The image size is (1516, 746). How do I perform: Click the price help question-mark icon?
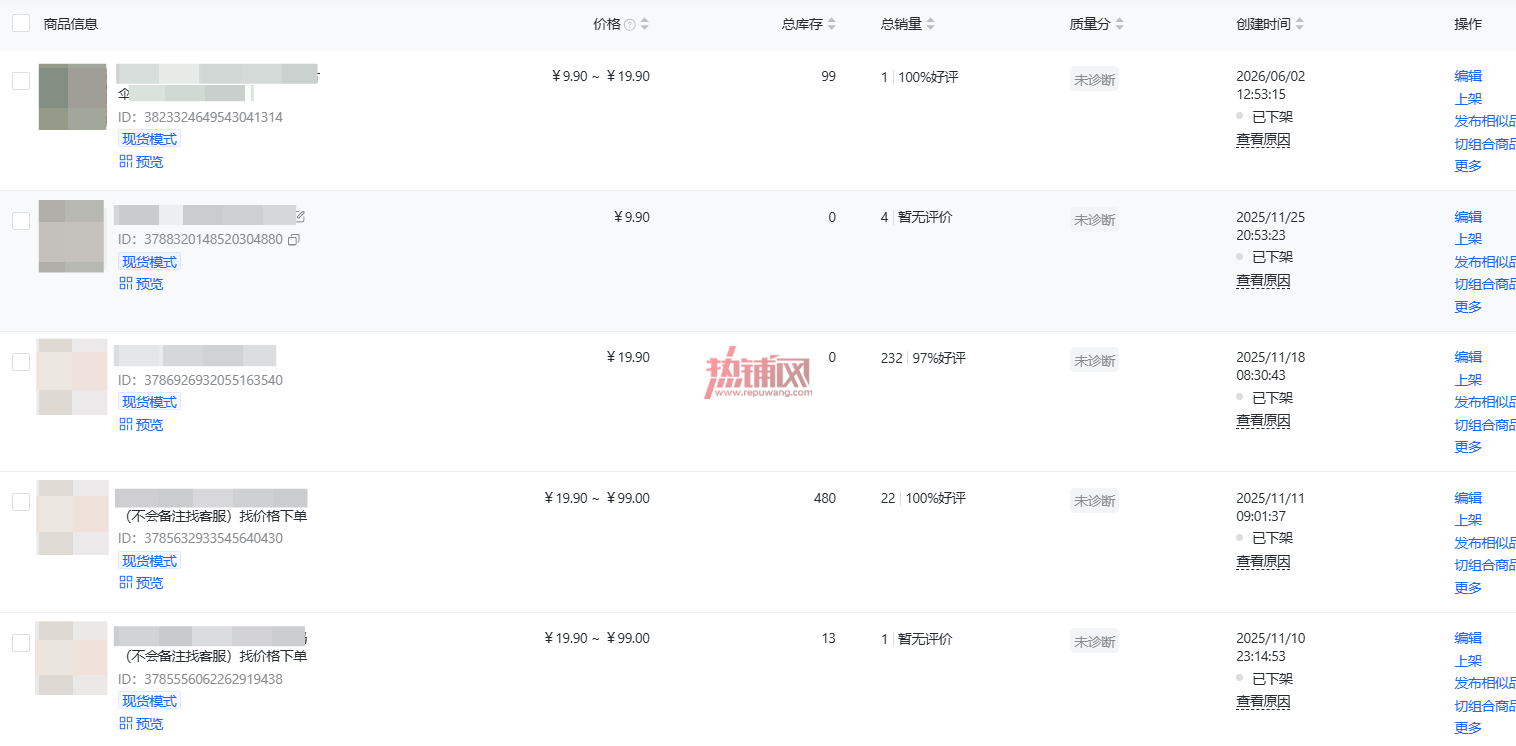point(630,25)
